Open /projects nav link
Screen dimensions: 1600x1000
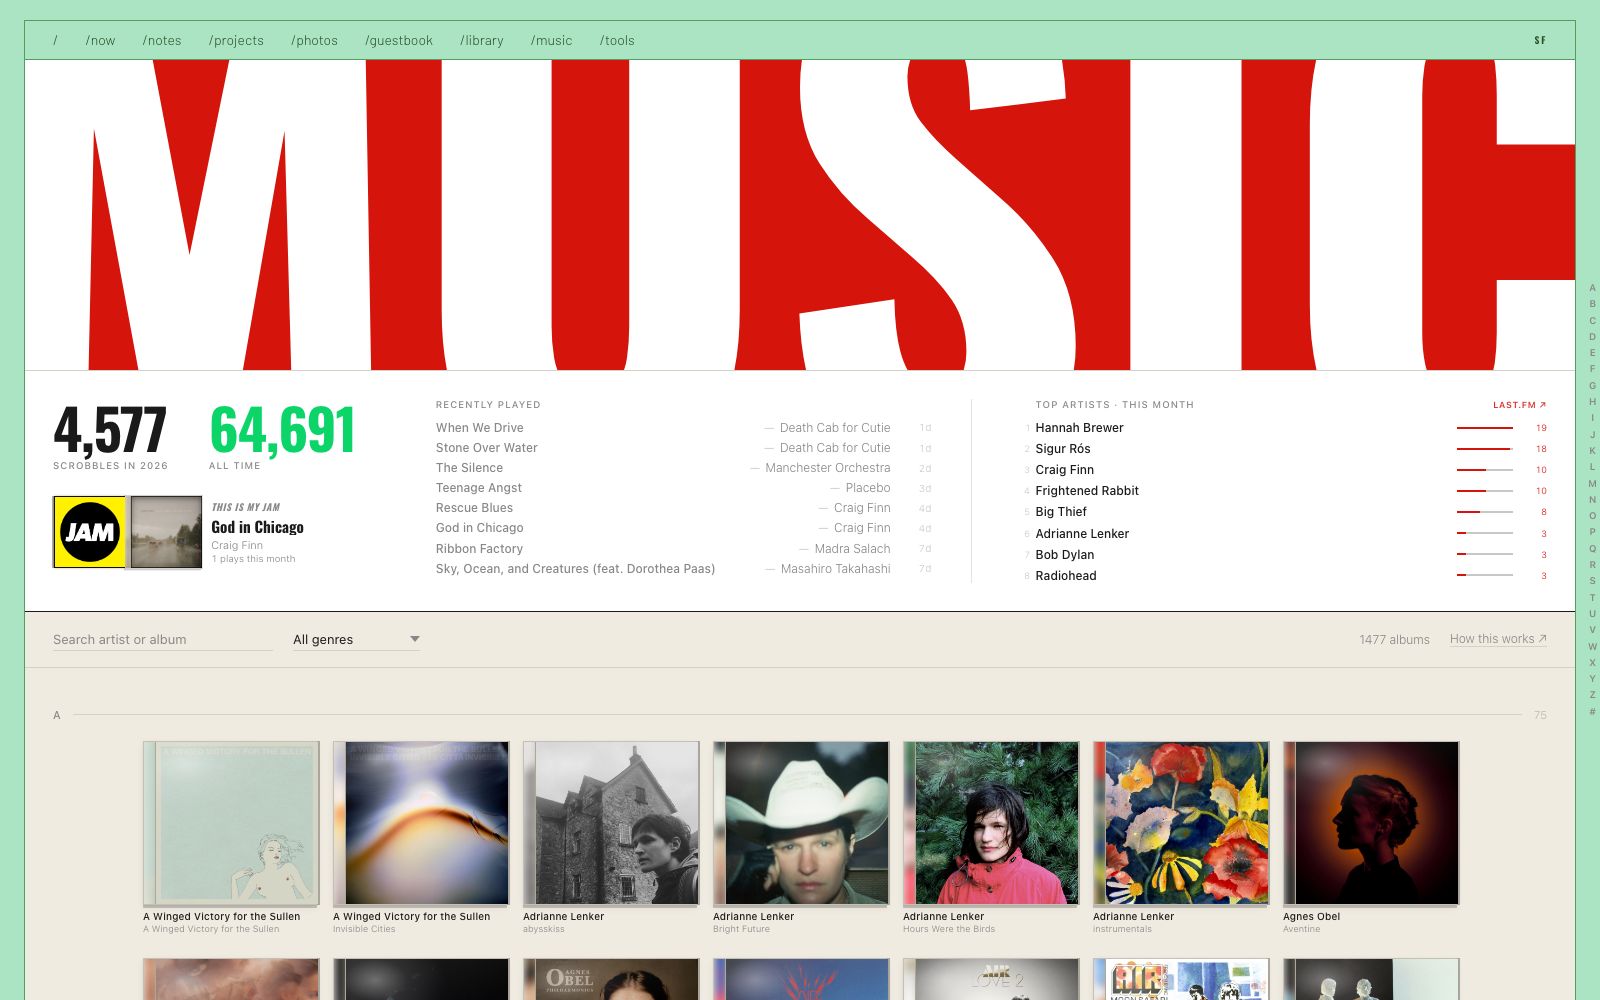pyautogui.click(x=236, y=41)
